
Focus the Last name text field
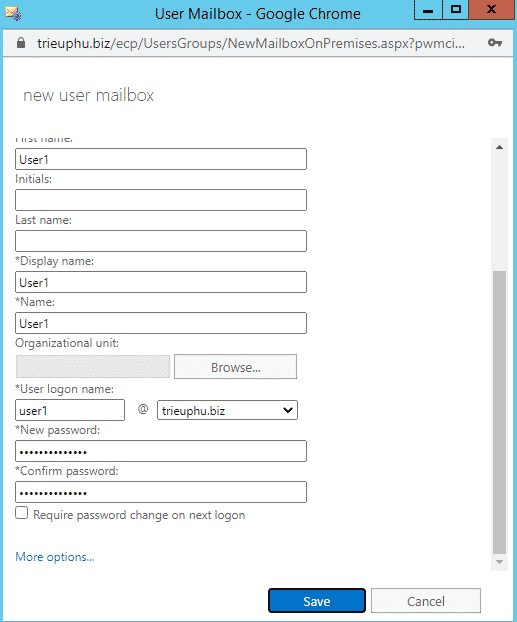161,241
